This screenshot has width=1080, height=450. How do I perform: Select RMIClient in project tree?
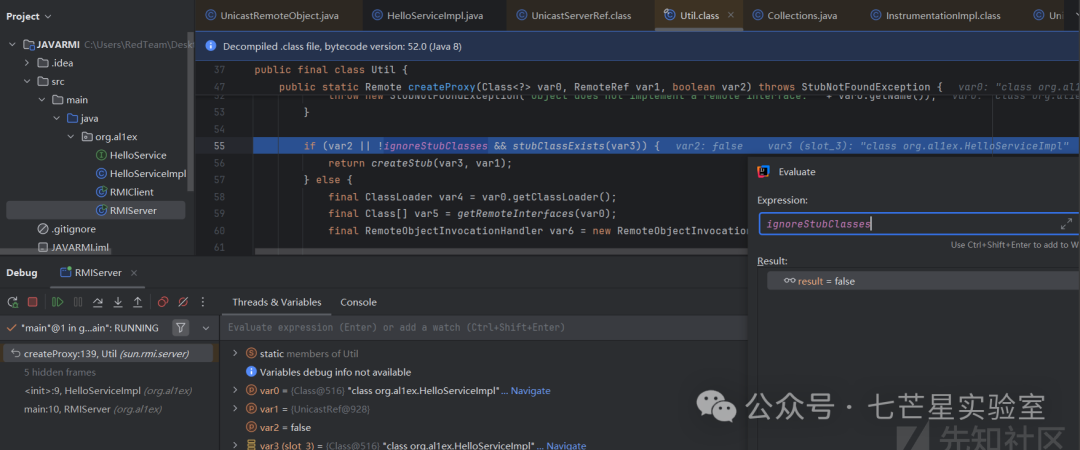125,192
